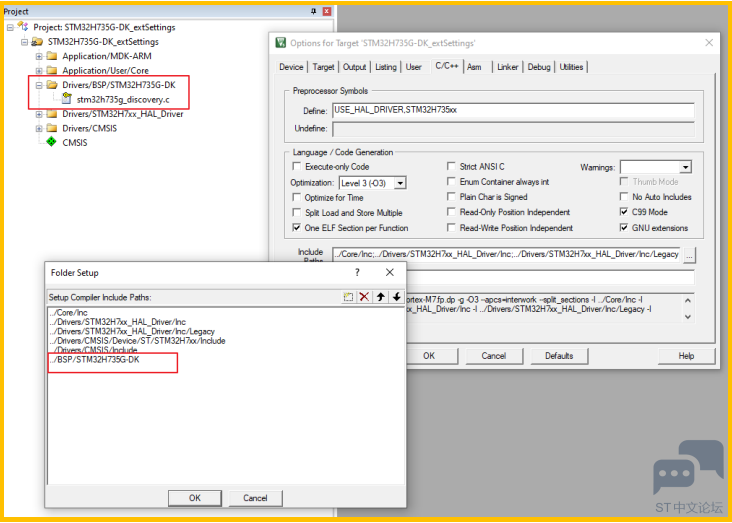Click the Keil icon in Options dialog title bar
This screenshot has width=732, height=523.
pyautogui.click(x=281, y=42)
